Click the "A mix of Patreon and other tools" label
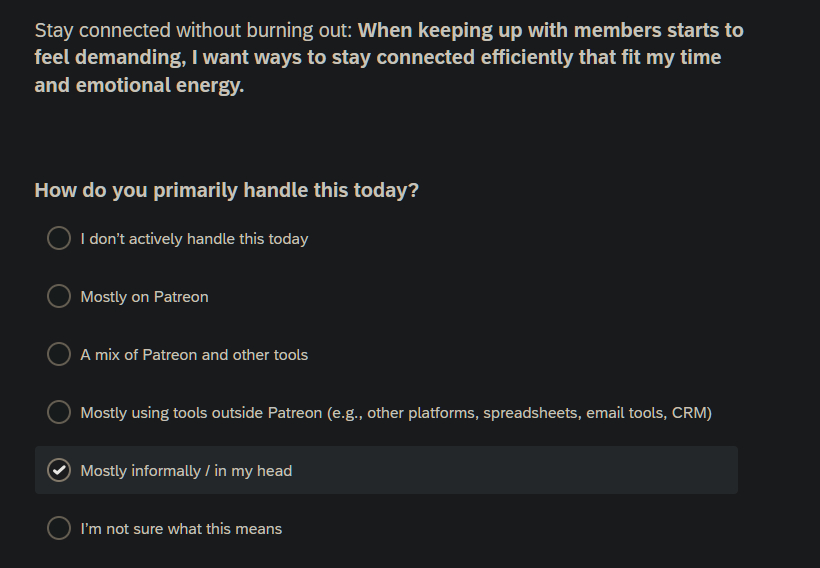Screen dimensions: 820x568 click(194, 355)
